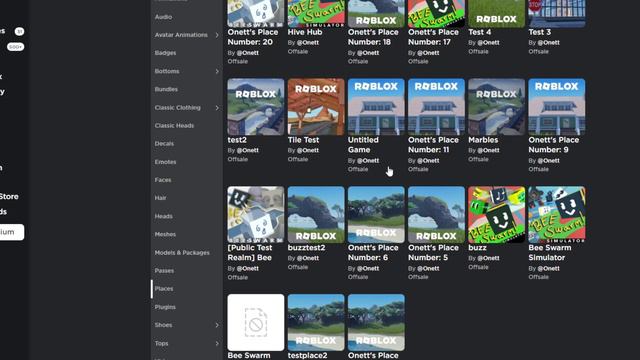Expand the Bottoms submenu chevron
The image size is (640, 360).
[x=217, y=71]
